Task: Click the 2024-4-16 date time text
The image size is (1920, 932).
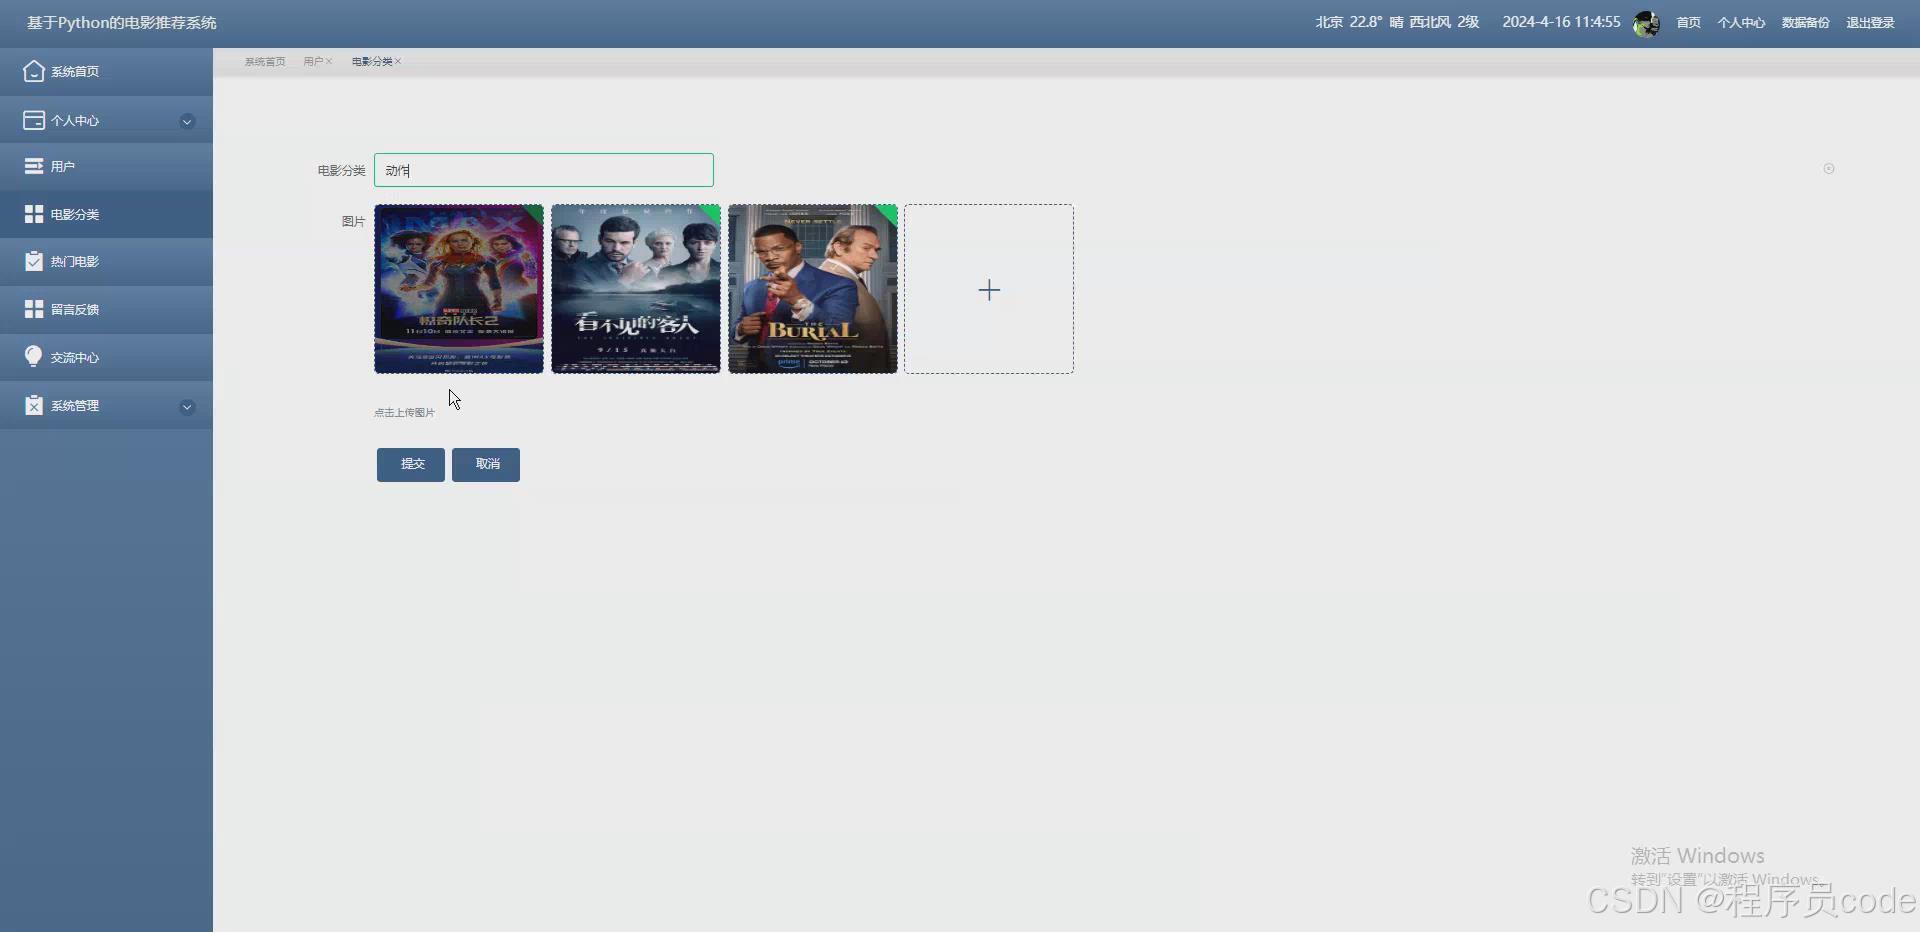Action: pos(1561,22)
